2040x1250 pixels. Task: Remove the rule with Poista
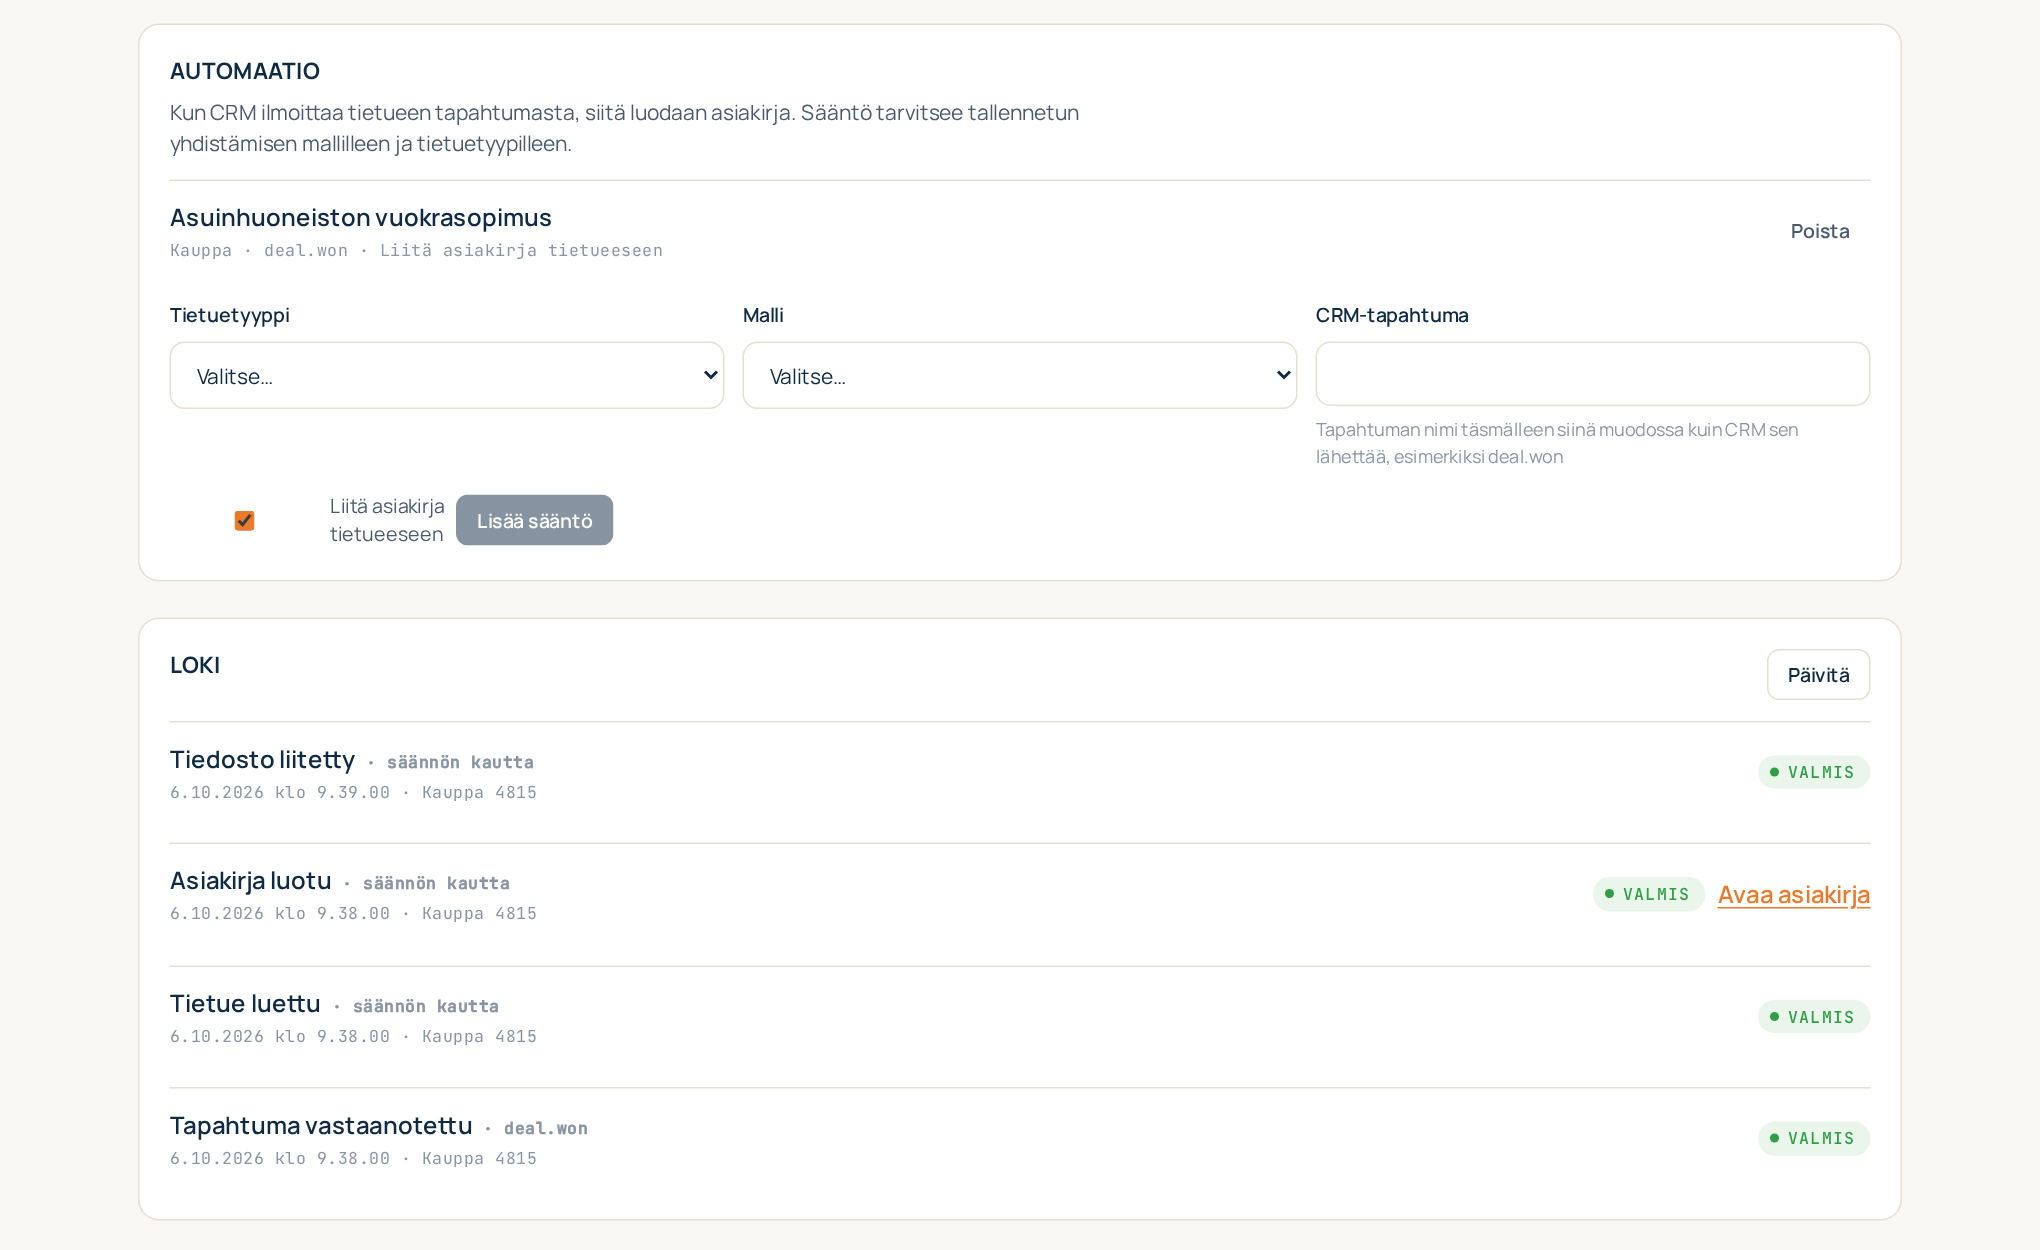(1820, 231)
